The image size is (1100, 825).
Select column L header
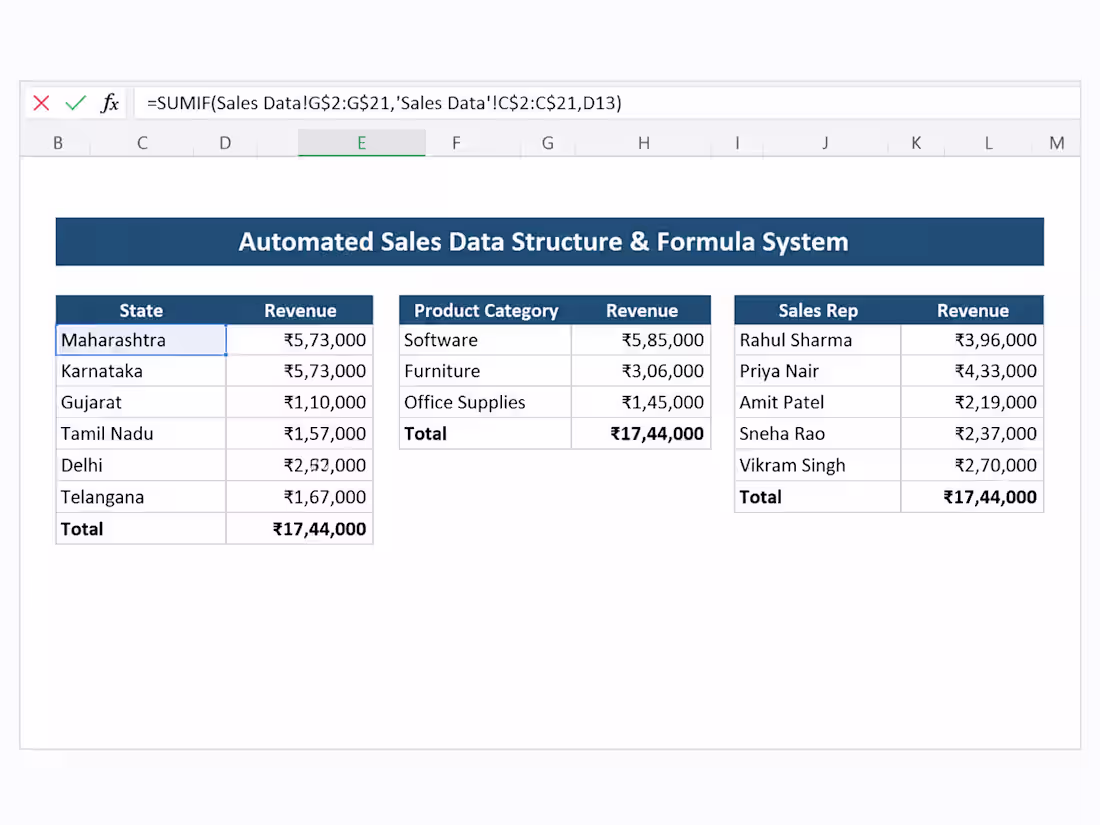(x=988, y=143)
